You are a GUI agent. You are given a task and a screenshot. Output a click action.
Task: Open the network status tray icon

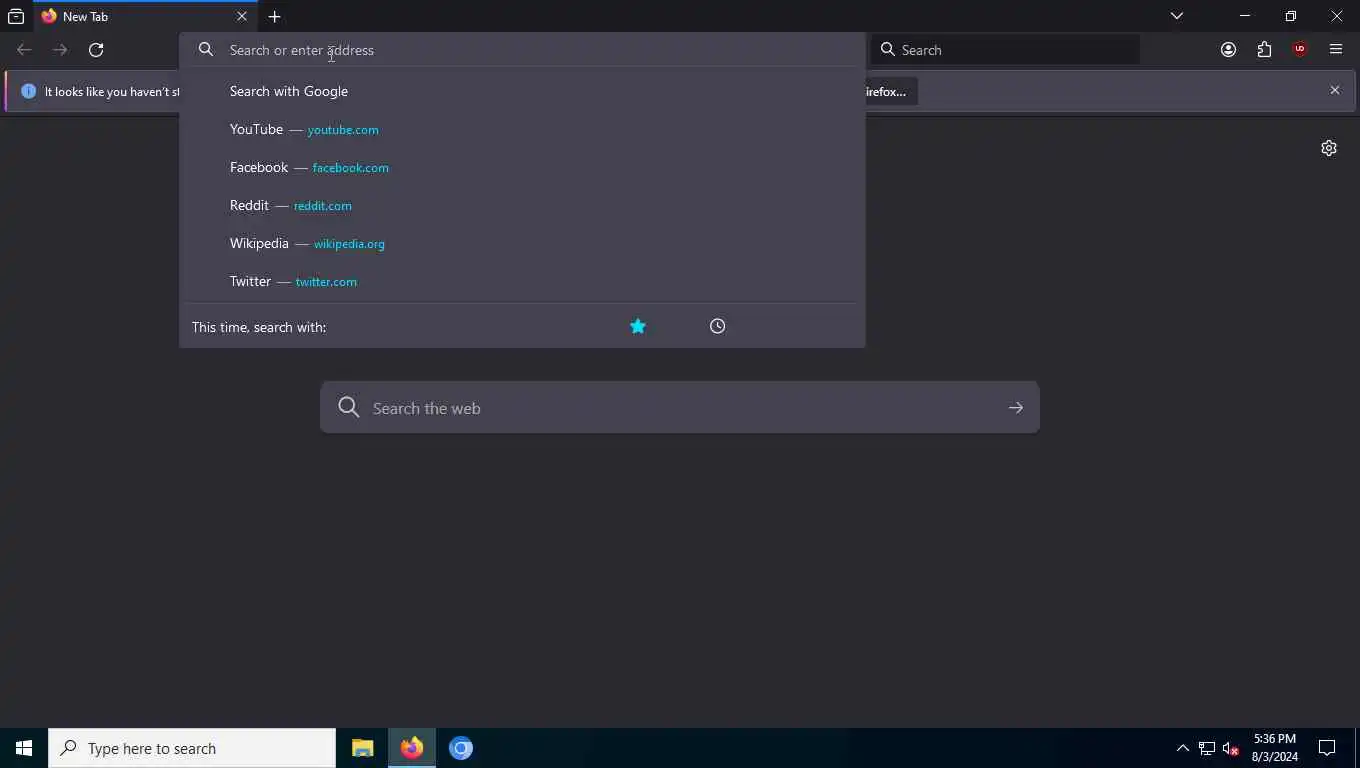tap(1207, 748)
